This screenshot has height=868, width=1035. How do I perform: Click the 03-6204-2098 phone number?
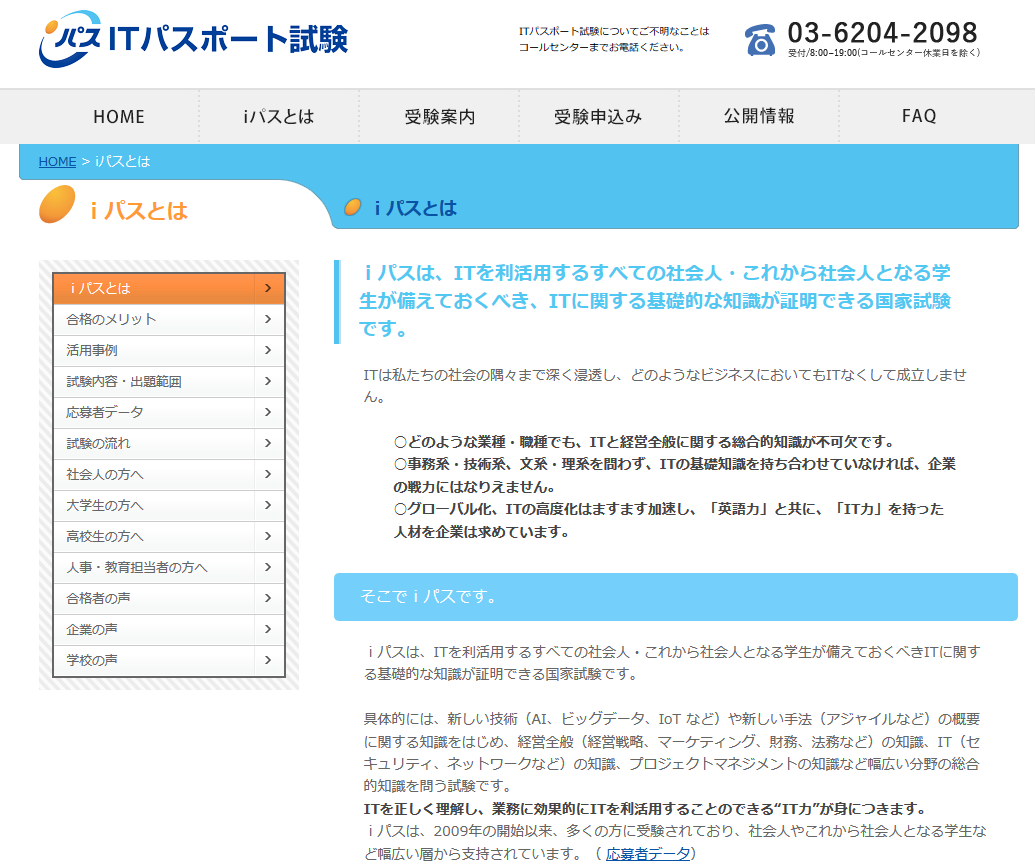tap(882, 32)
